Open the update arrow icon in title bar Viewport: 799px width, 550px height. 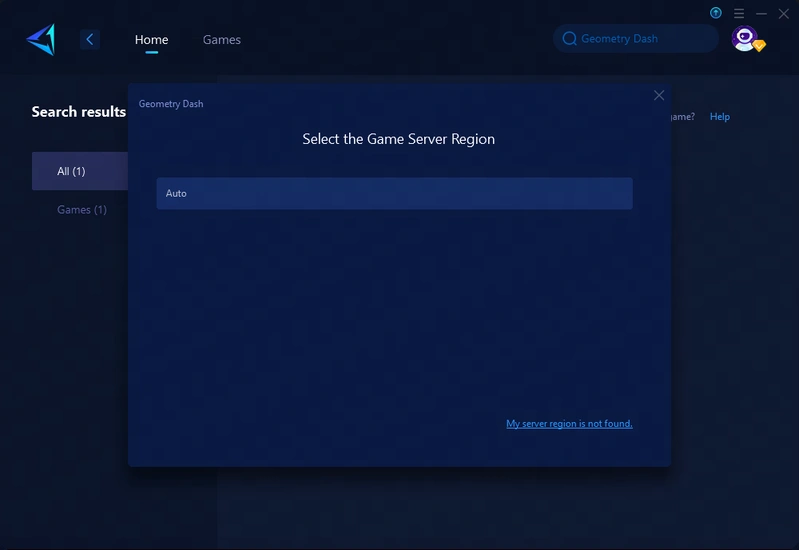coord(716,13)
